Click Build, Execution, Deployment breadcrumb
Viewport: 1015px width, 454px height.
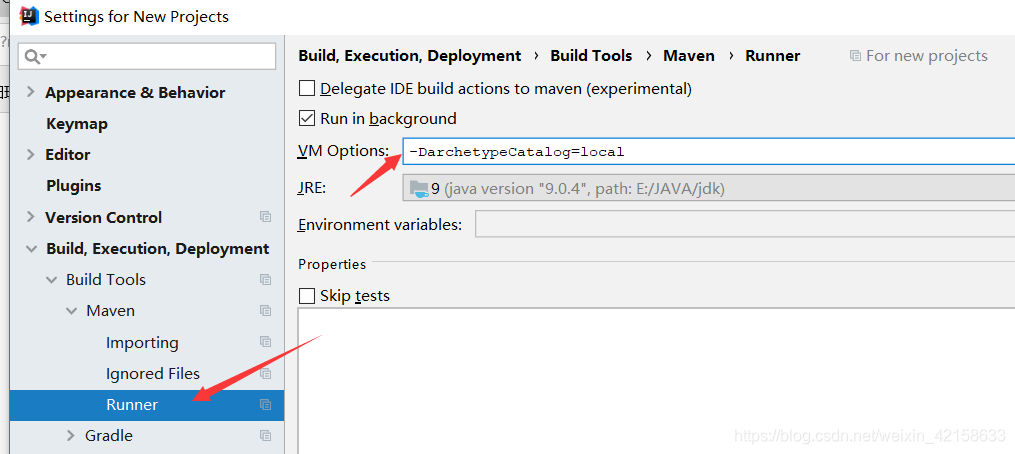tap(410, 56)
